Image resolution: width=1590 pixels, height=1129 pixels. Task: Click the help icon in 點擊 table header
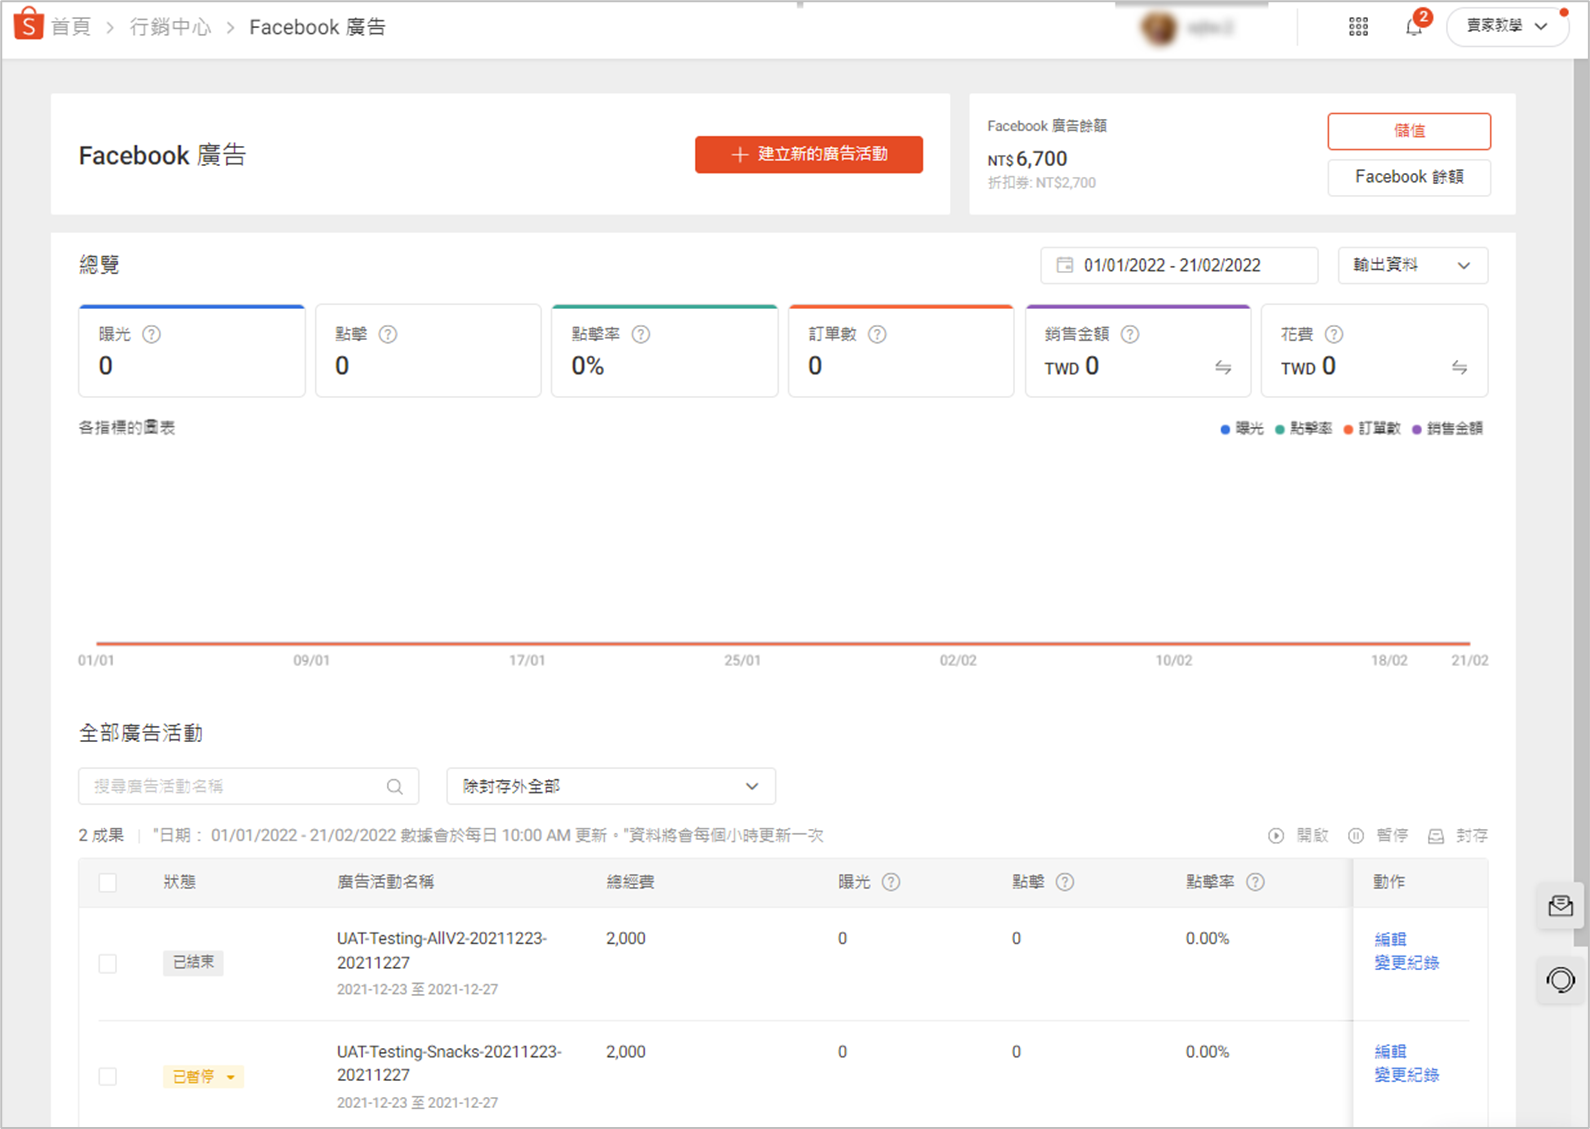coord(1065,882)
